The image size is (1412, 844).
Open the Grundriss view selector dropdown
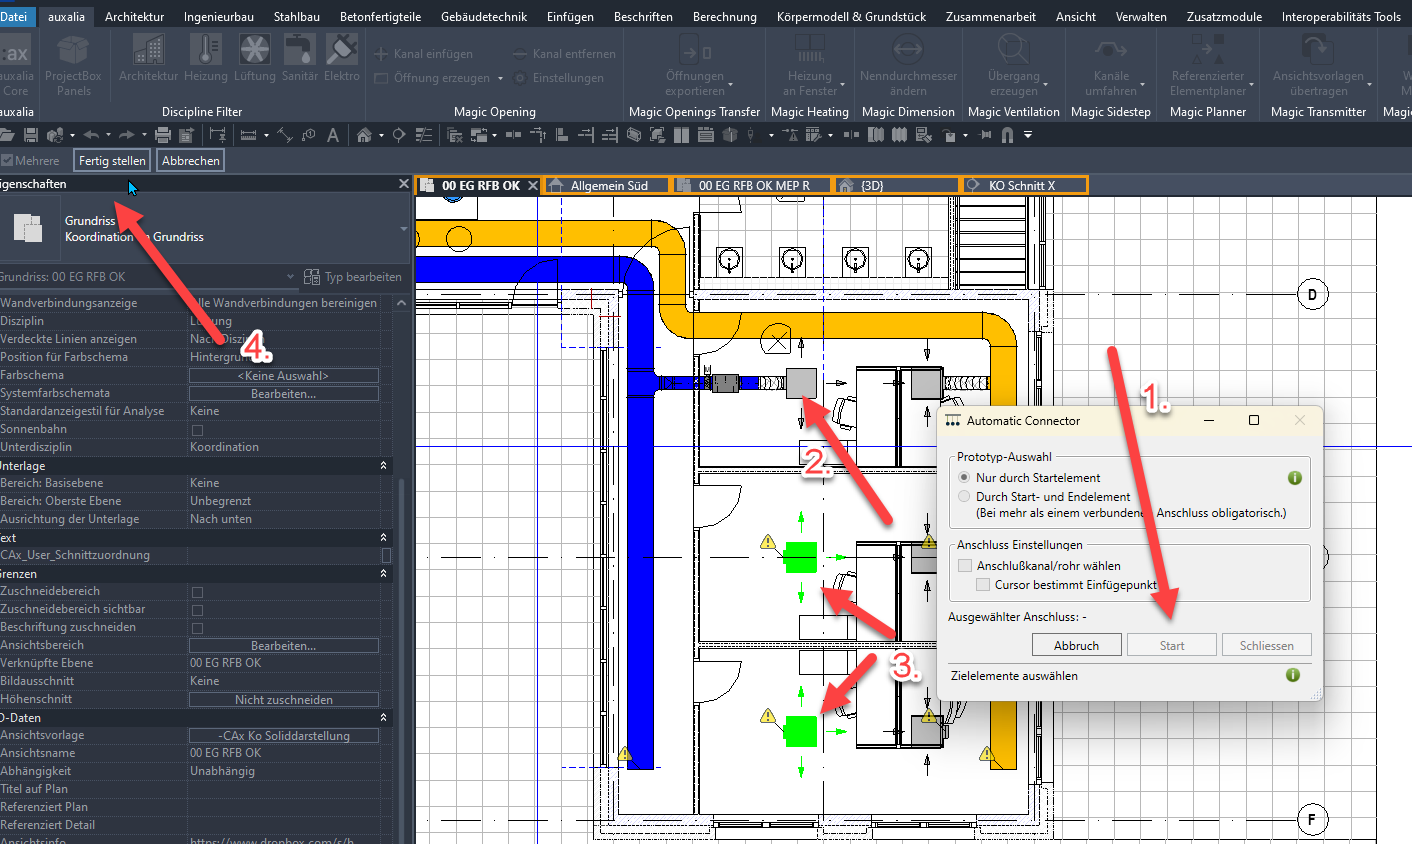290,277
